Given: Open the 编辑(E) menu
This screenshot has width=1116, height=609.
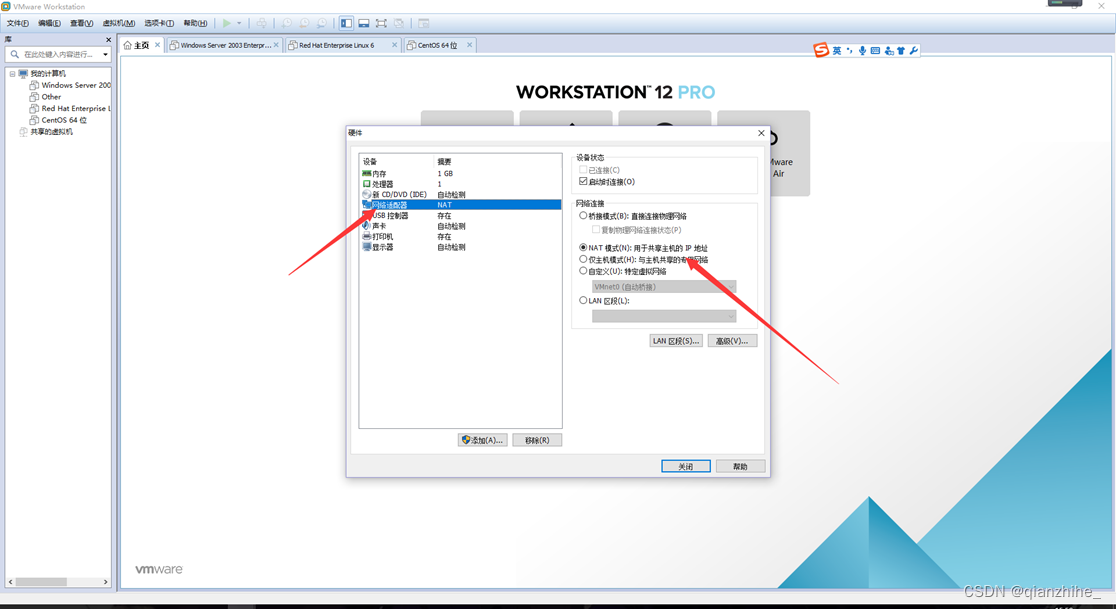Looking at the screenshot, I should (x=49, y=23).
